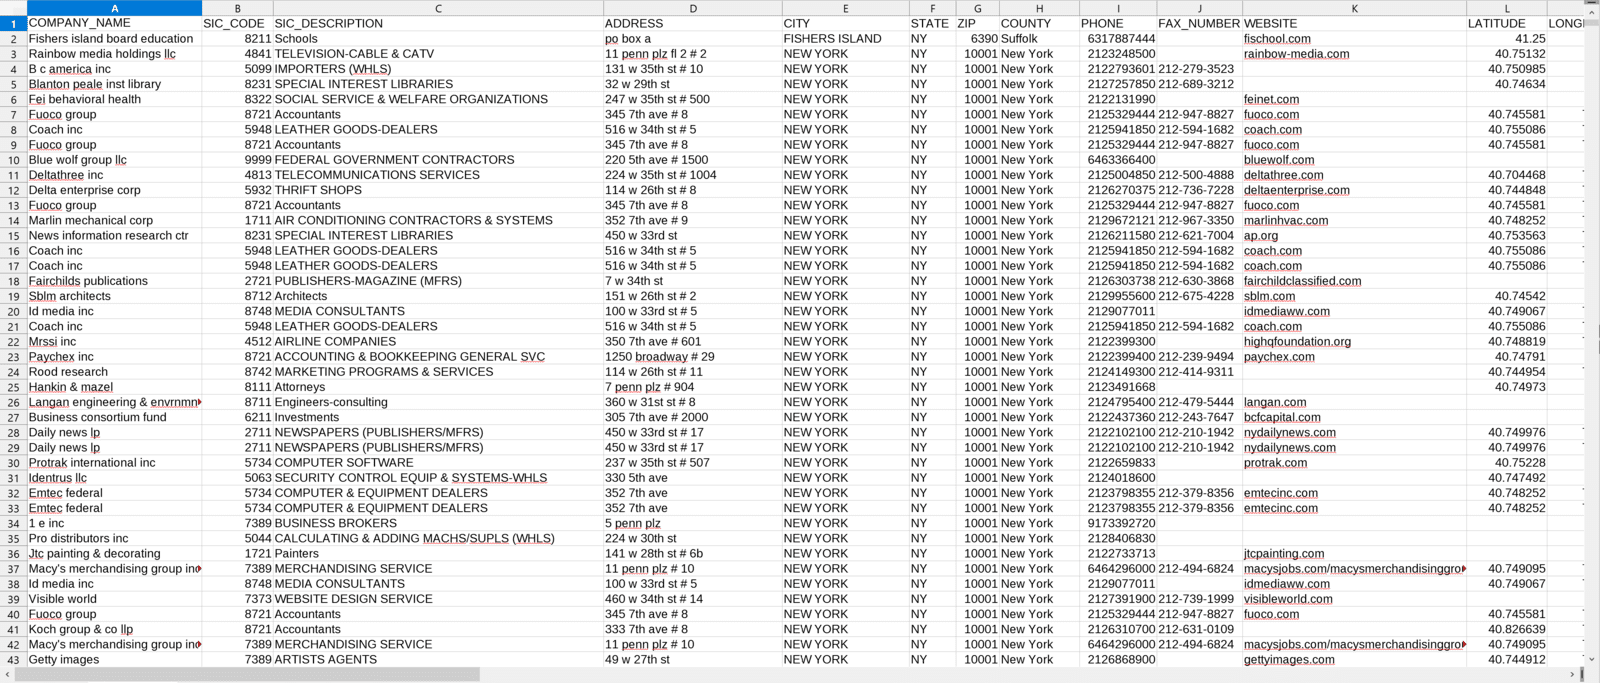
Task: Select cell 'Hankin & mazel'
Action: pyautogui.click(x=114, y=387)
